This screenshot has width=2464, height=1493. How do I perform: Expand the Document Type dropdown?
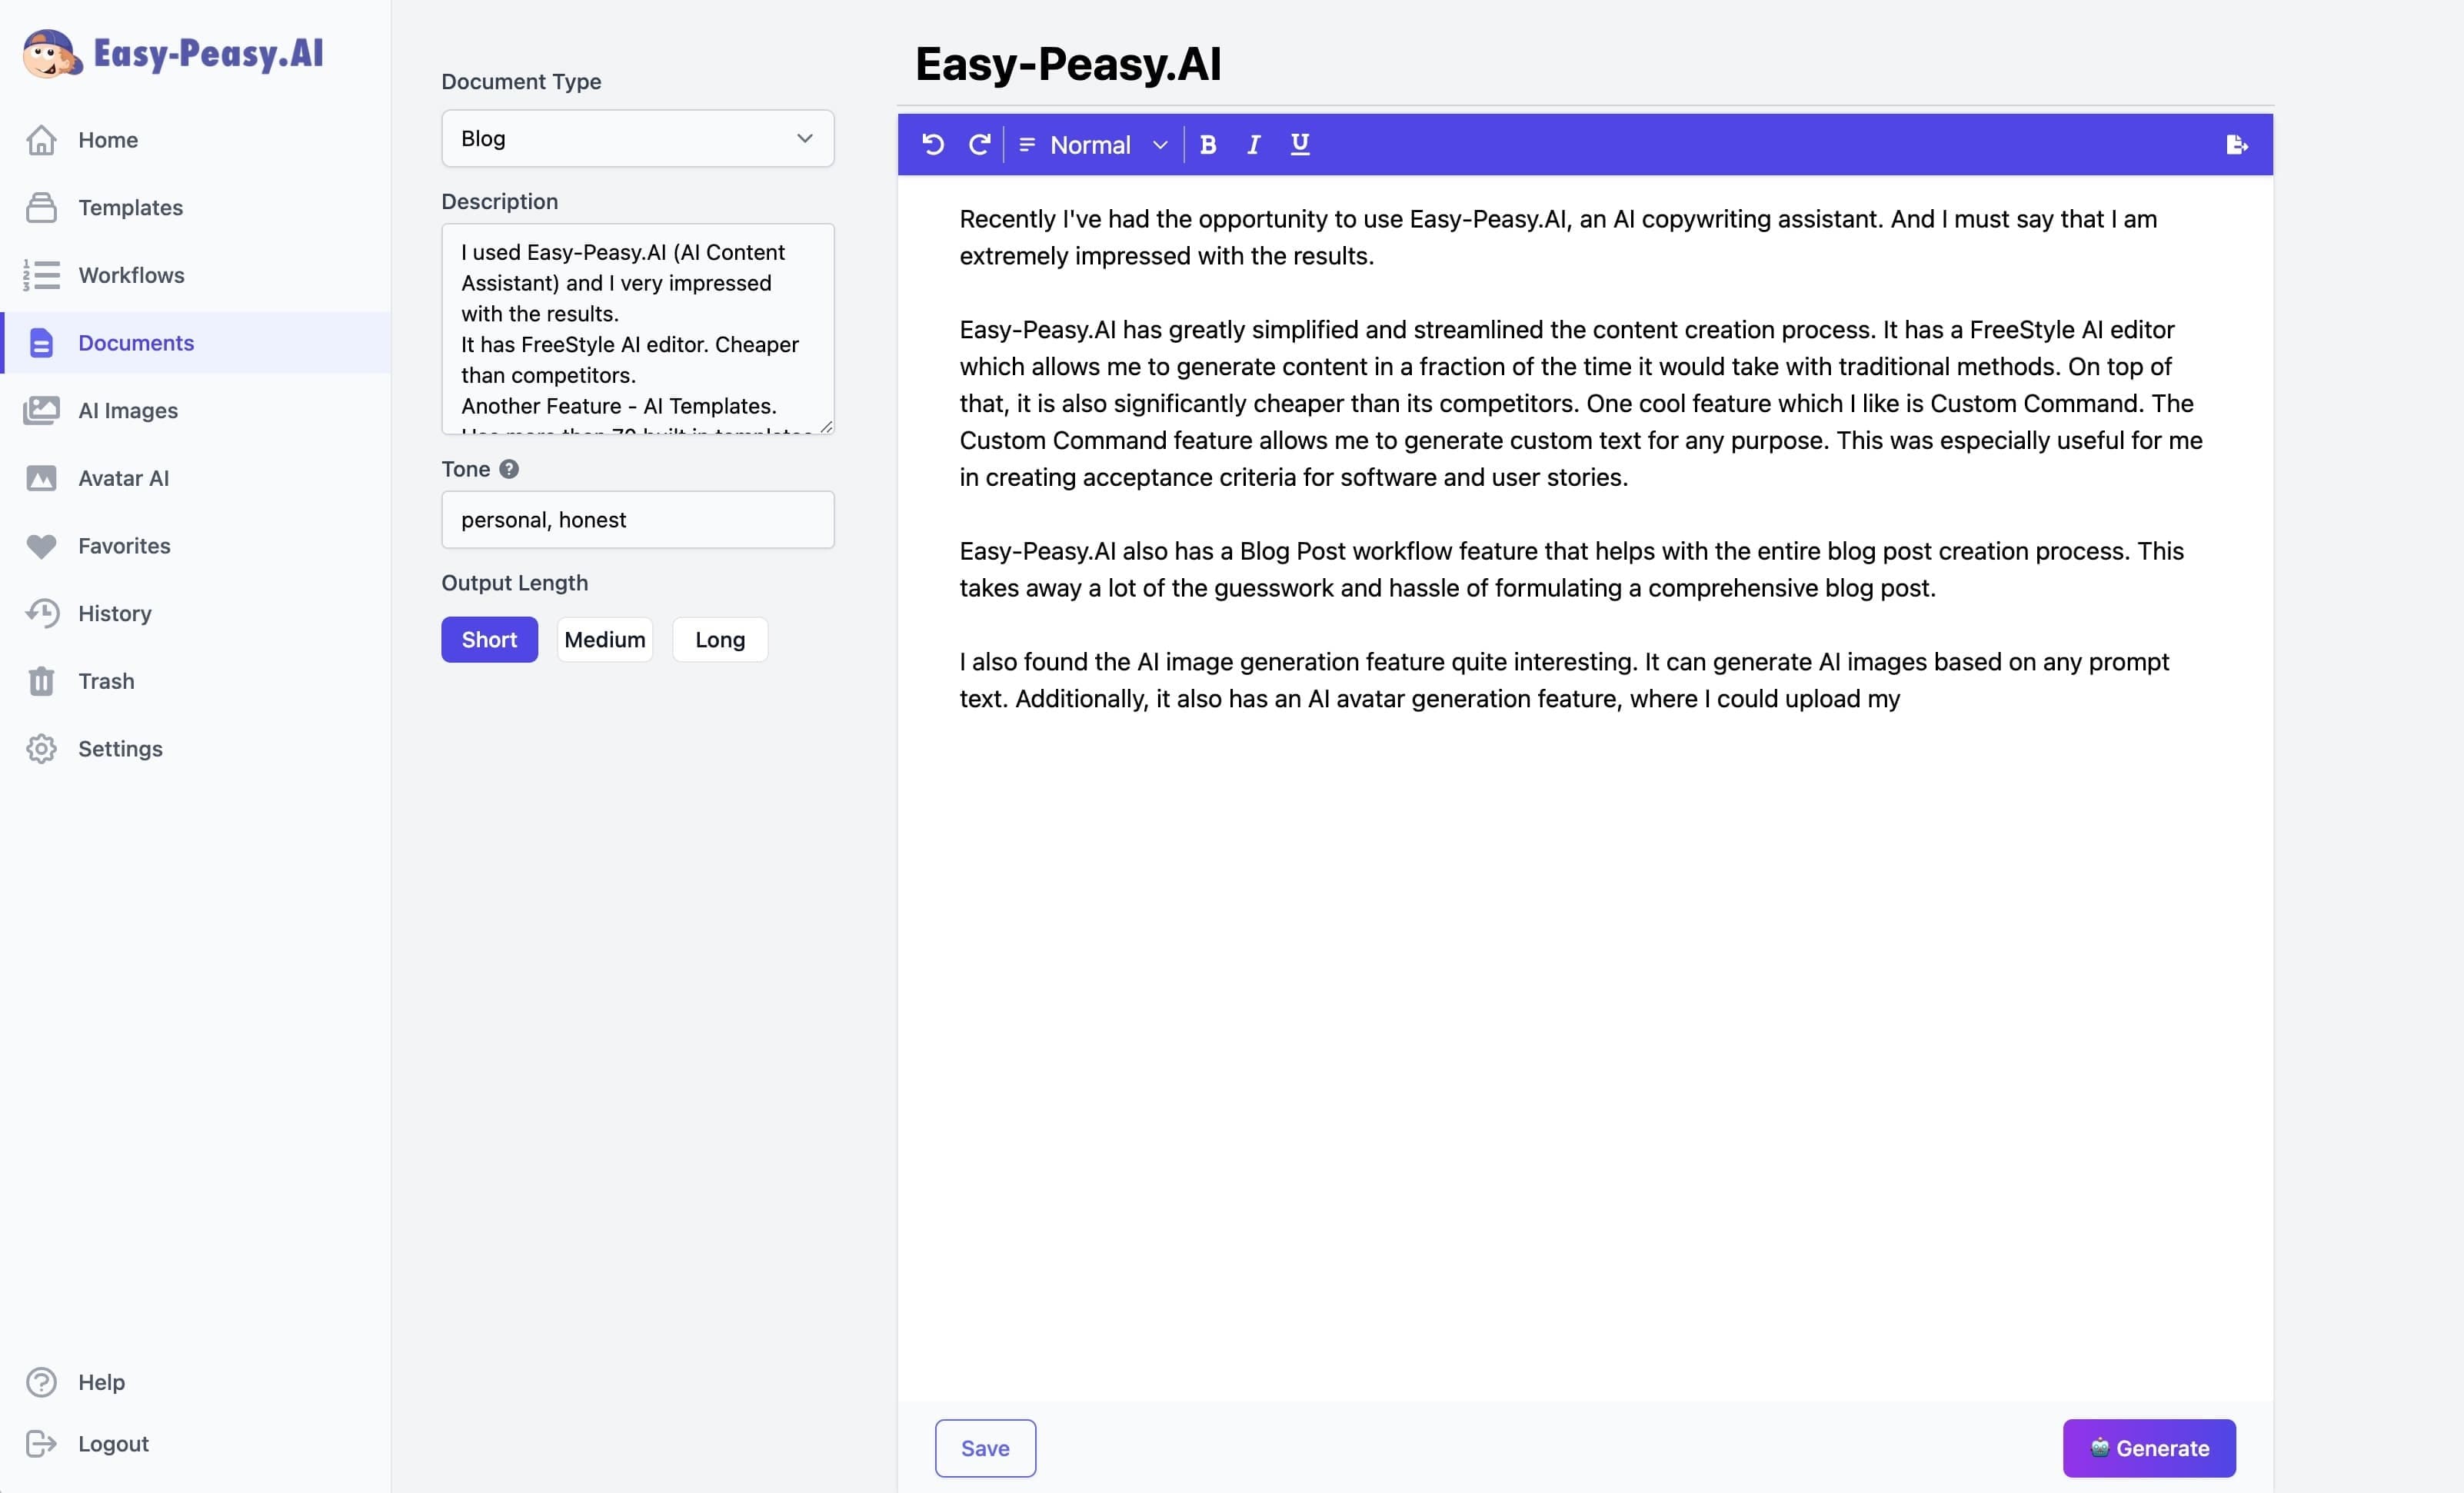[637, 137]
